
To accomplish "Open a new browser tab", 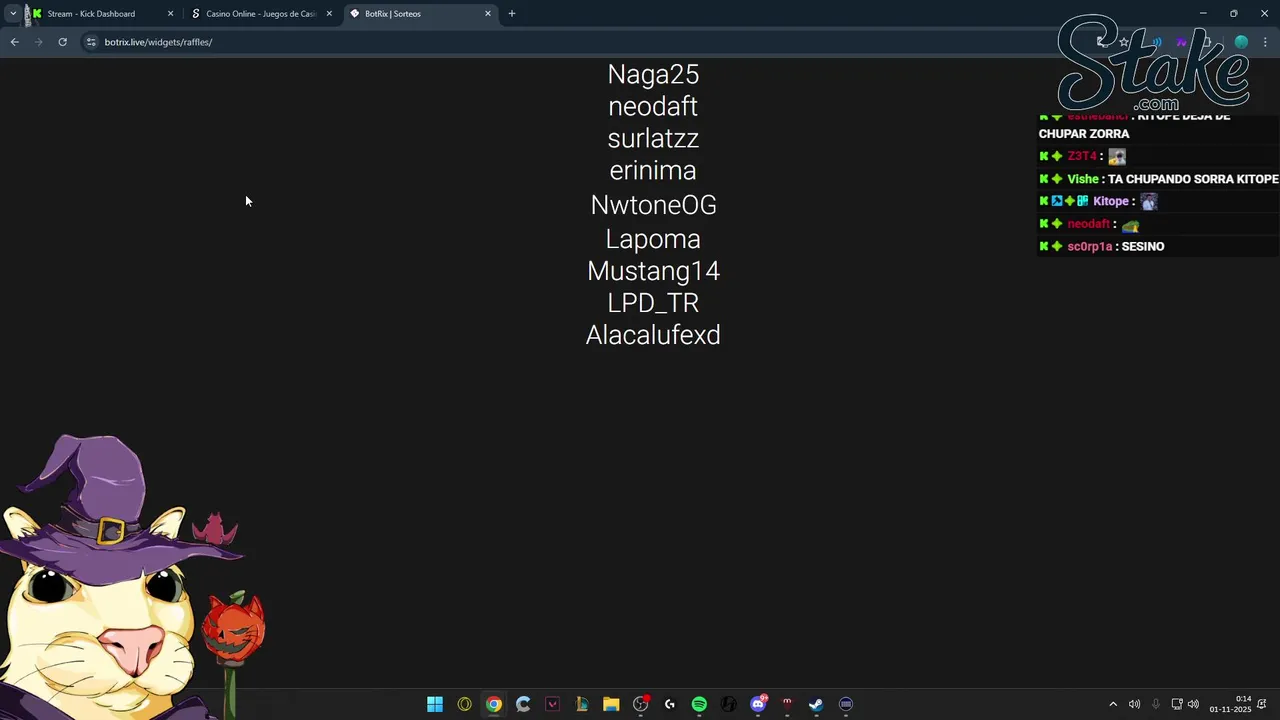I will click(x=512, y=14).
